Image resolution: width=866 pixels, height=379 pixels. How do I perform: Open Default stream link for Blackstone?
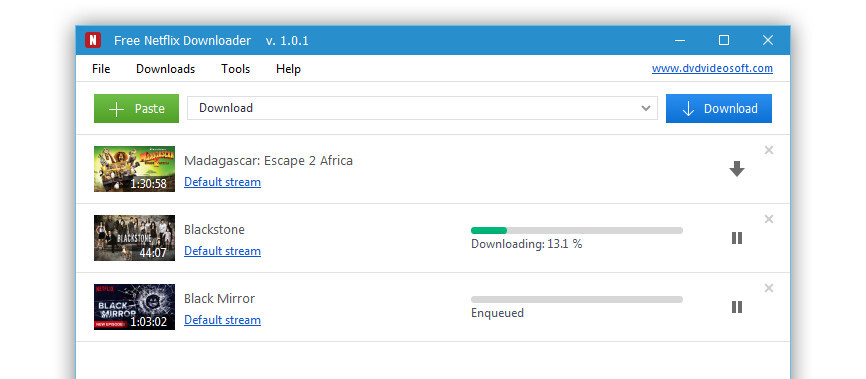(223, 251)
